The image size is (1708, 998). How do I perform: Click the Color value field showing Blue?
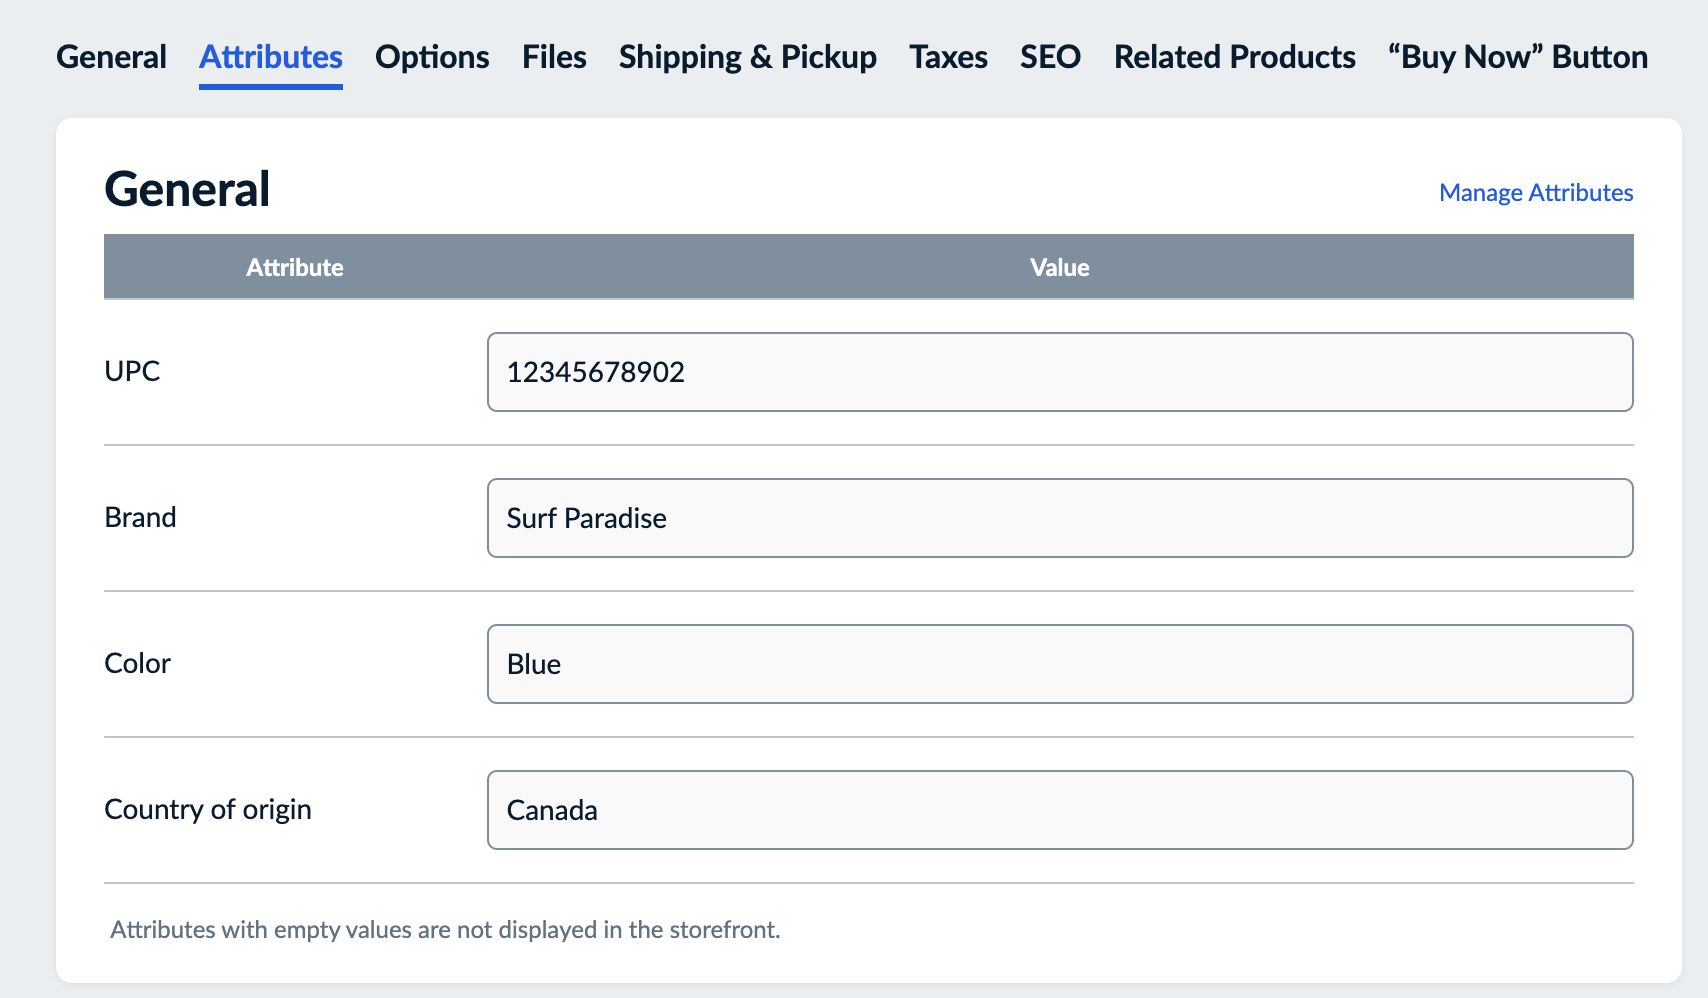[x=1059, y=664]
